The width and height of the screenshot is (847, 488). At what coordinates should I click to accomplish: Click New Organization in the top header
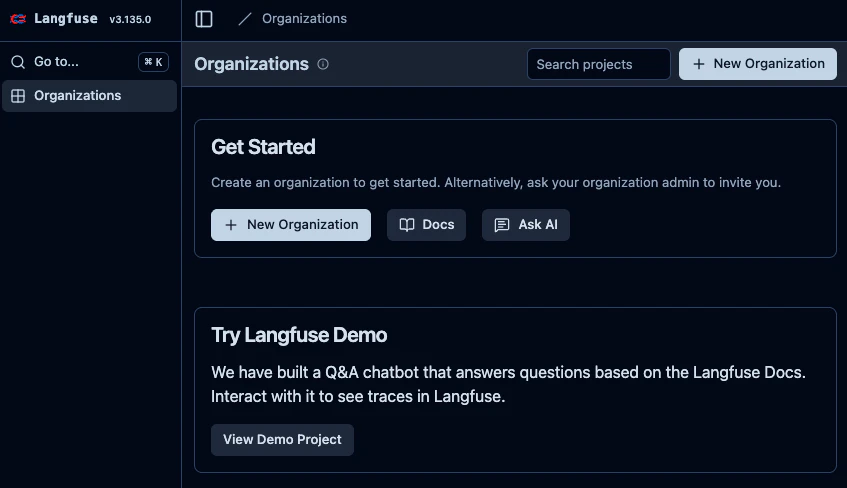[x=757, y=64]
